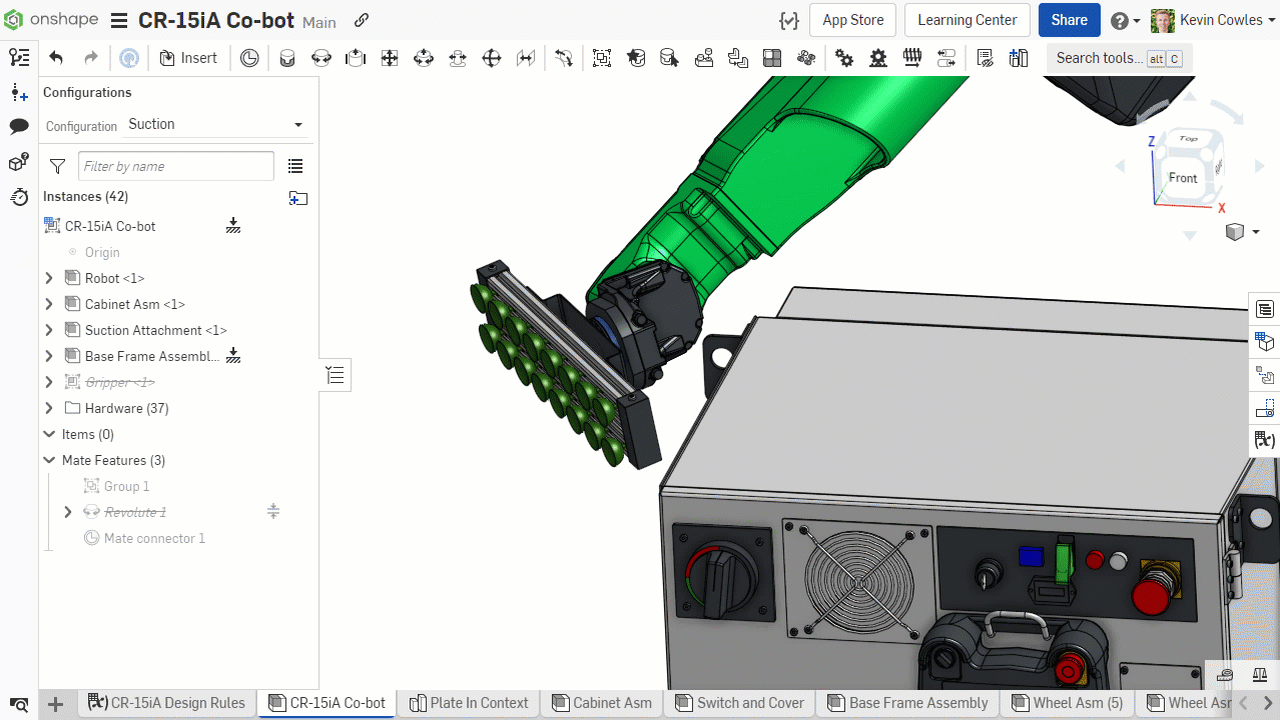Open the comments speech-bubble icon
This screenshot has height=720, width=1280.
coord(19,126)
